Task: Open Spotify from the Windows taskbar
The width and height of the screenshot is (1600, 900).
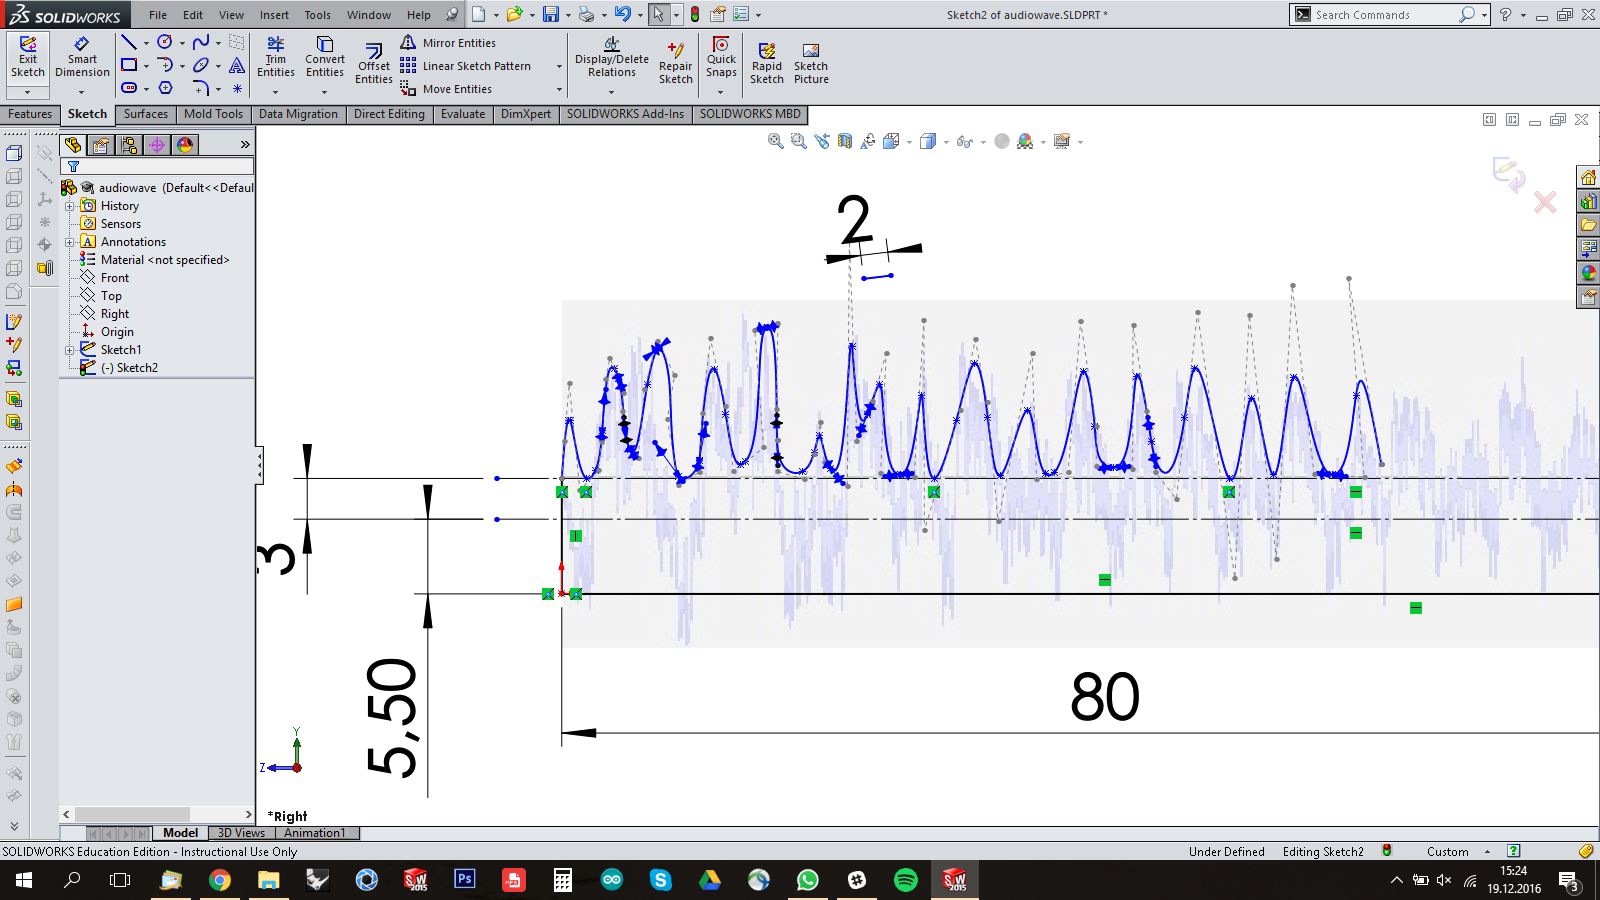Action: tap(905, 880)
